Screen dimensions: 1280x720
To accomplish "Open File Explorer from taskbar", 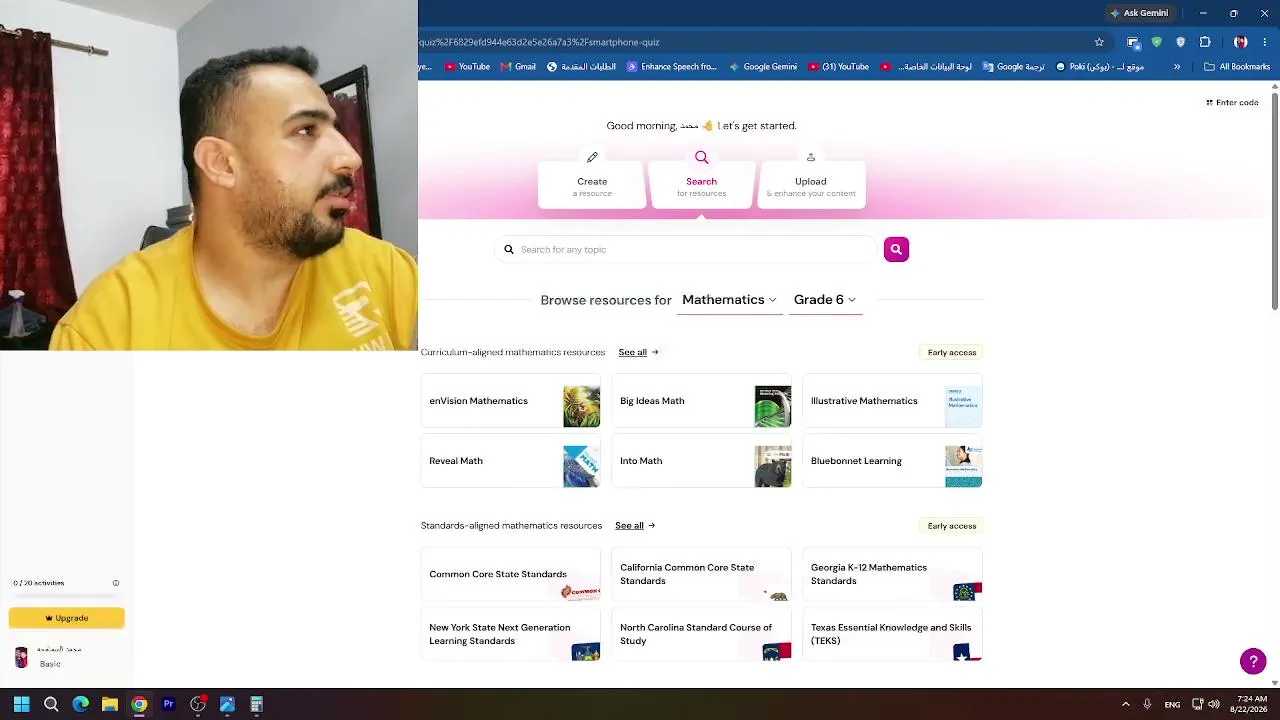I will coord(110,704).
